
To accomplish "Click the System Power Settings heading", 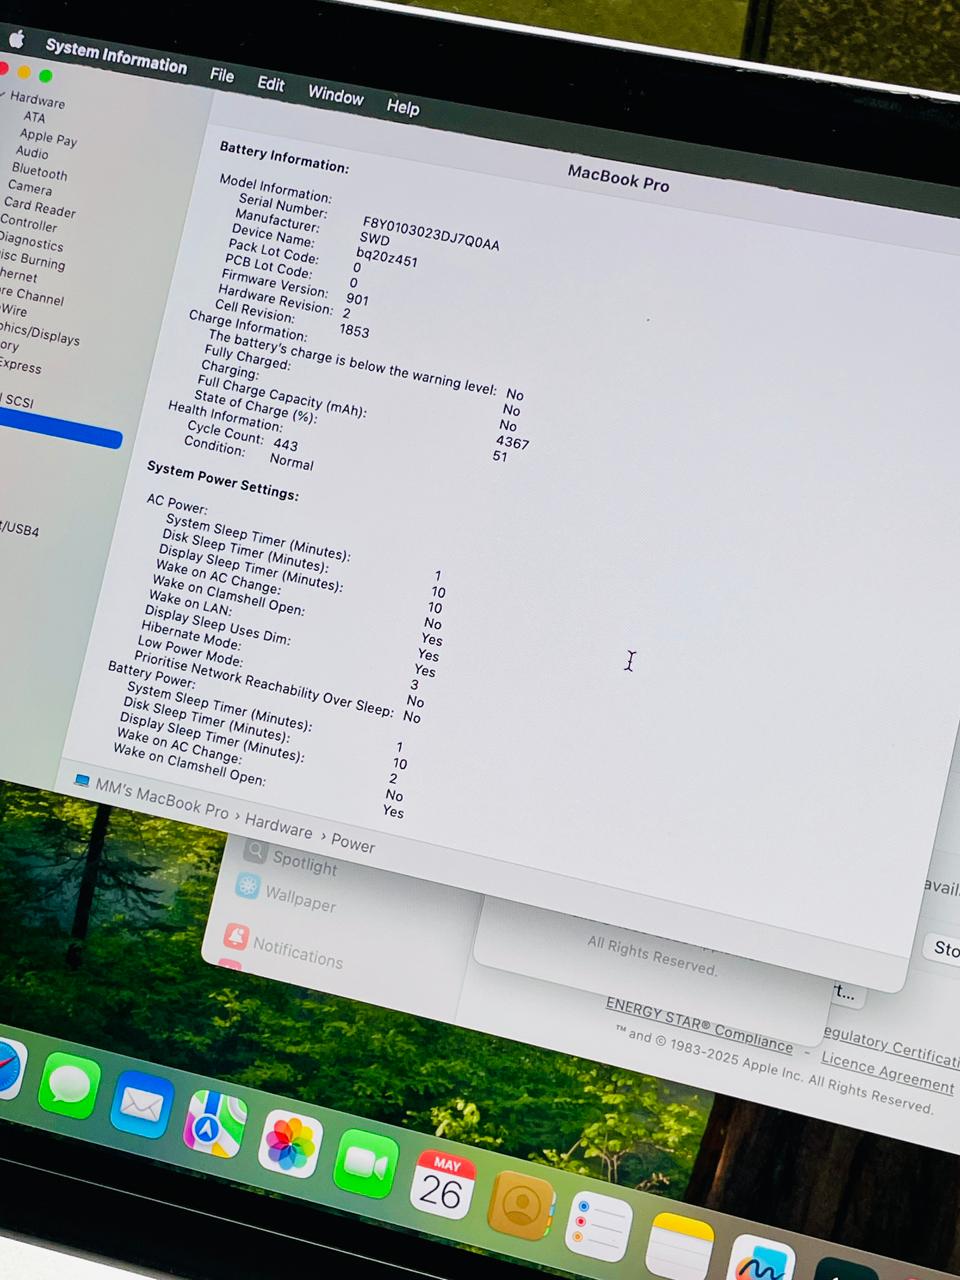I will coord(222,480).
